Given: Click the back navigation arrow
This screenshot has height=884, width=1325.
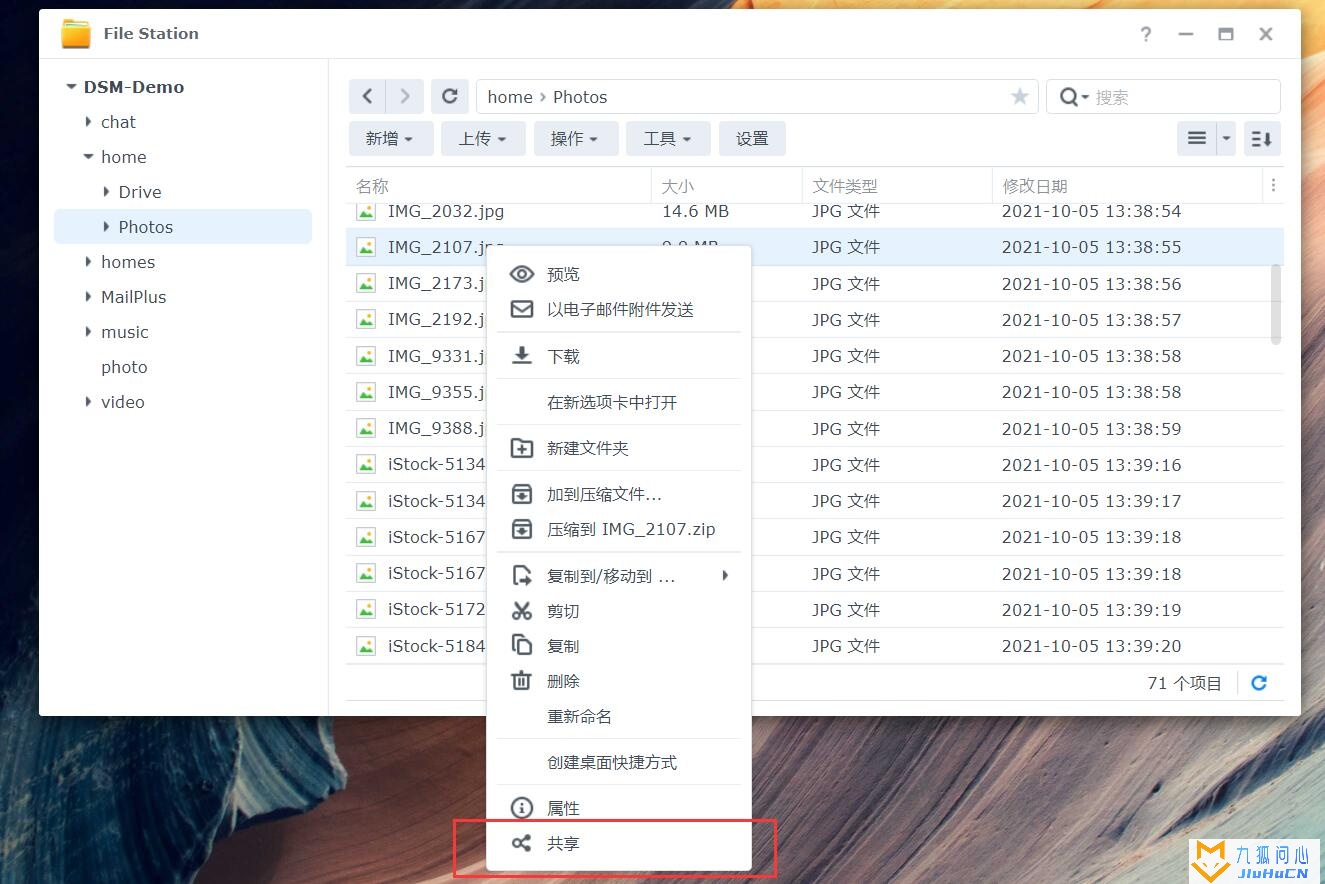Looking at the screenshot, I should pyautogui.click(x=367, y=96).
